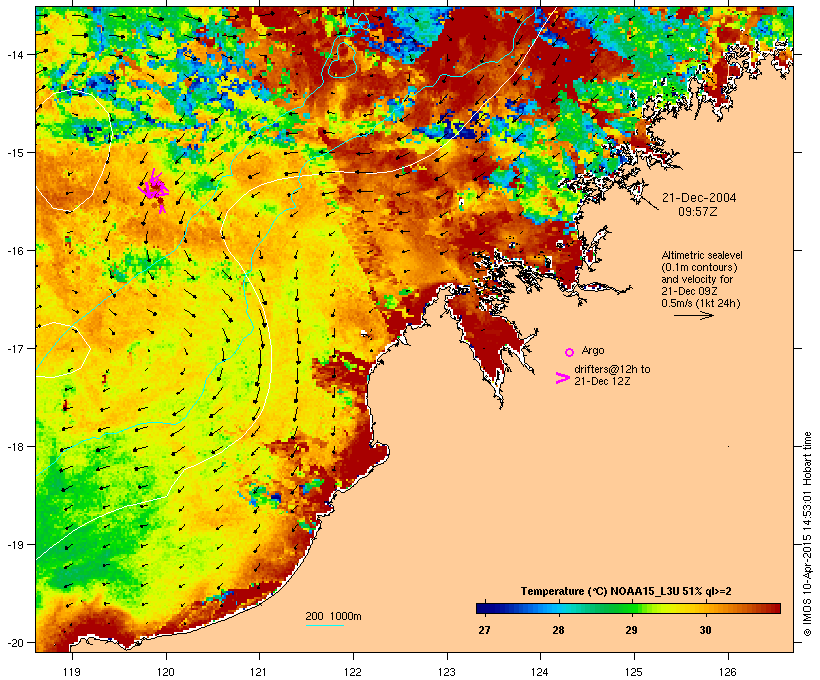
Task: Click the '21-Dec 12Z' legend text
Action: pos(602,381)
